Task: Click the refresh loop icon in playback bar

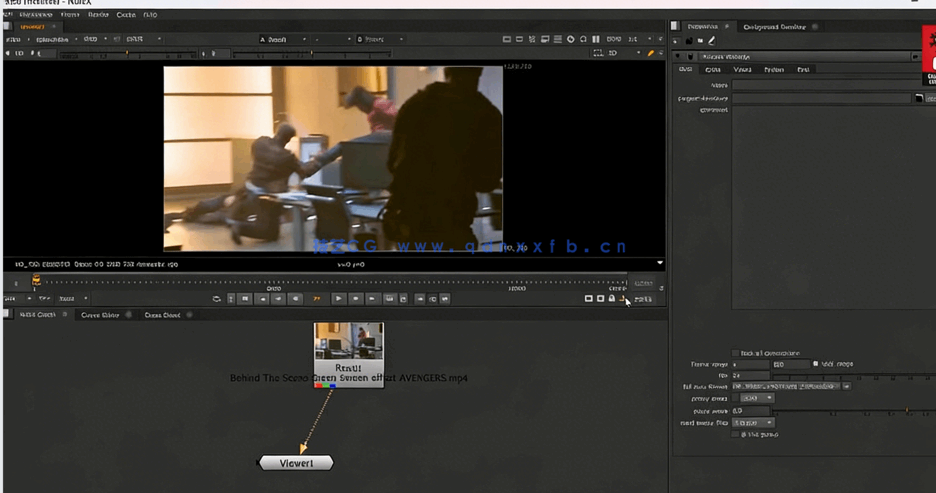Action: tap(217, 299)
